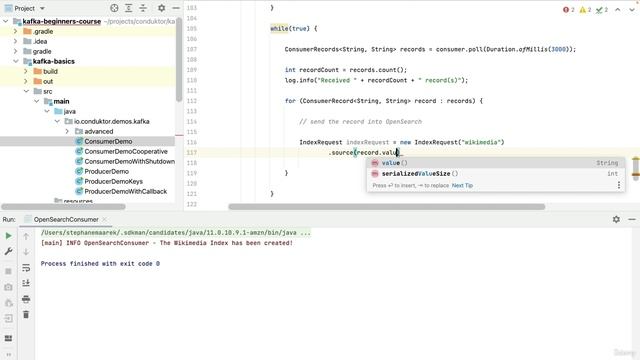The width and height of the screenshot is (640, 360).
Task: Go to next highlighted error arrow
Action: point(632,9)
